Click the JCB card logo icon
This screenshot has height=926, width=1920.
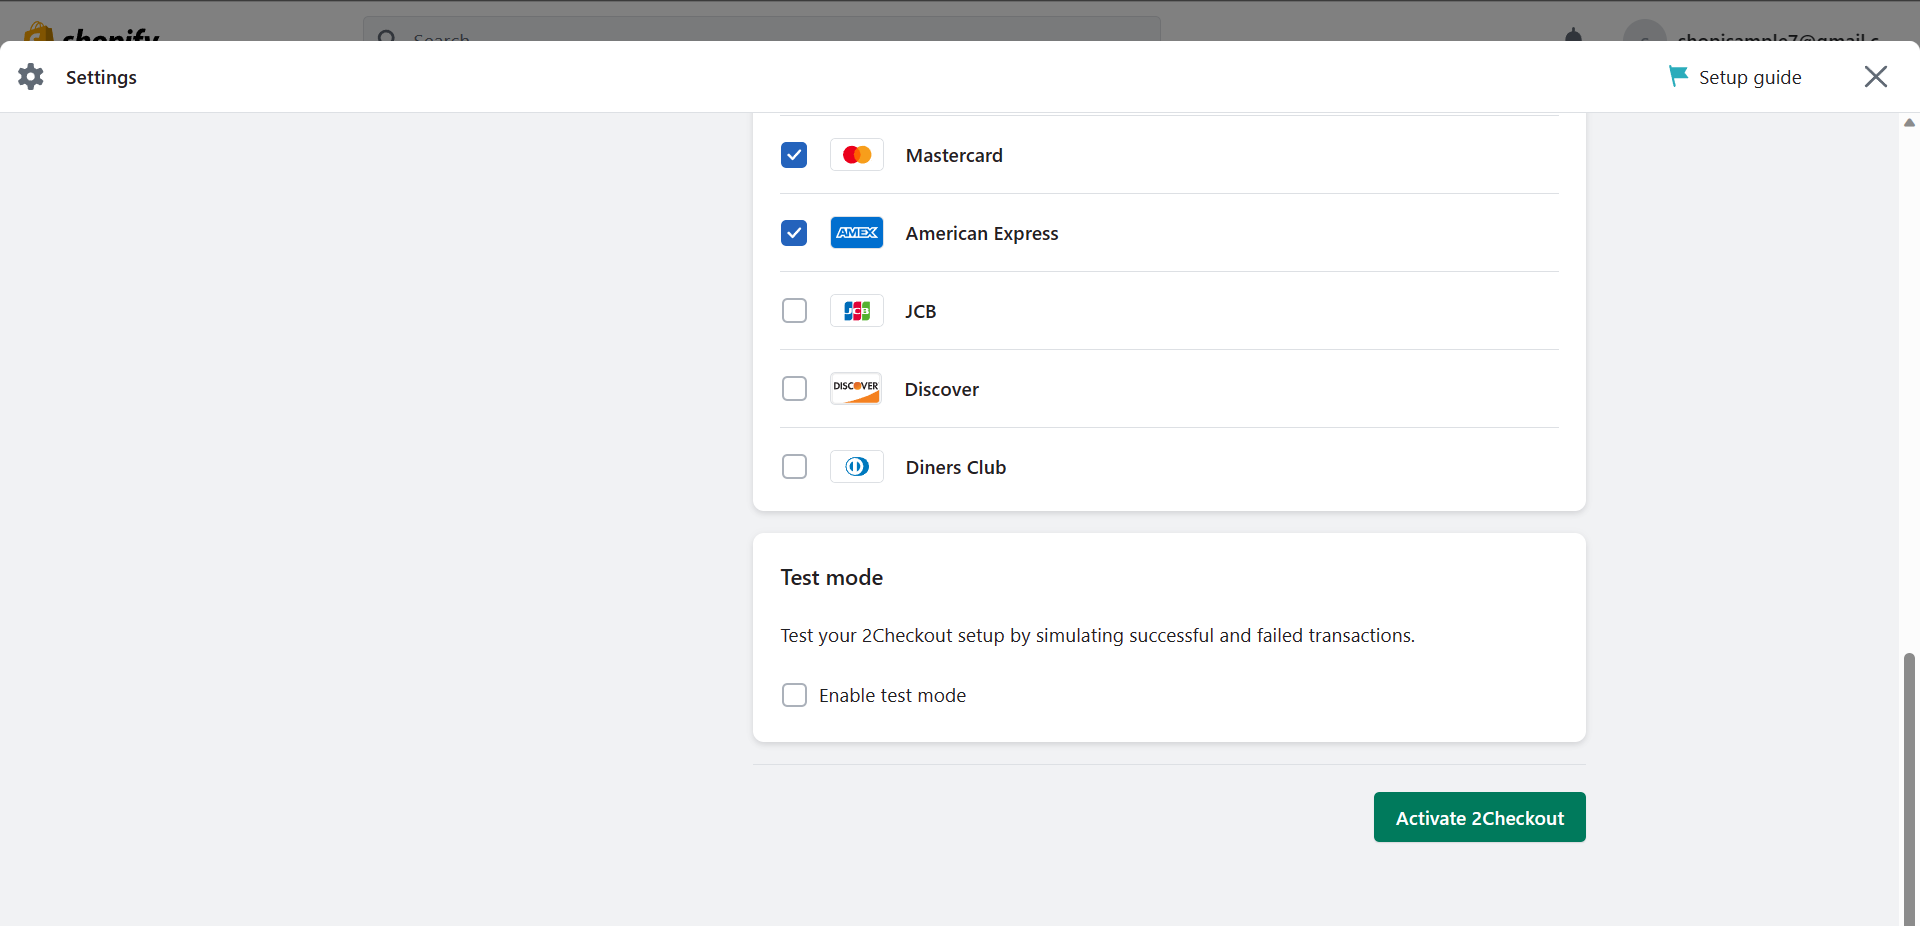click(x=857, y=311)
